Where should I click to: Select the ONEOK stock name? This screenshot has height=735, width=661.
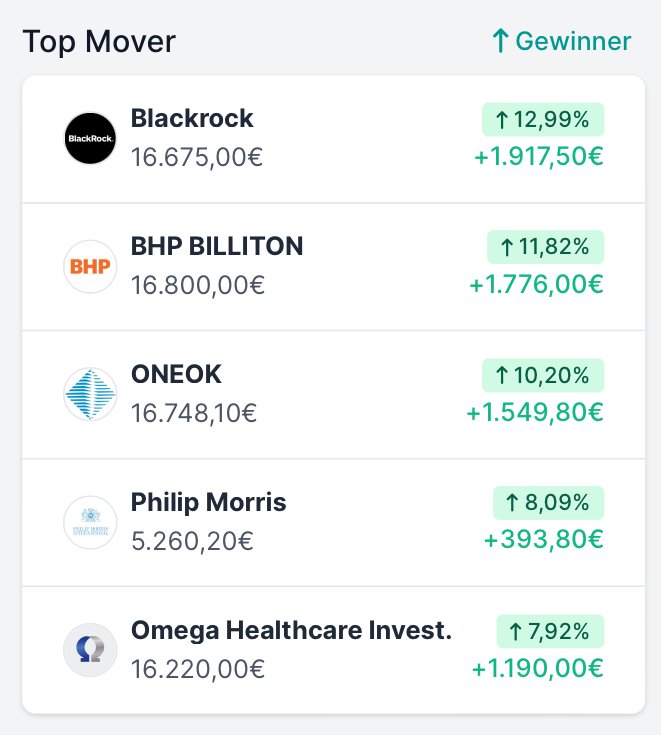click(176, 374)
